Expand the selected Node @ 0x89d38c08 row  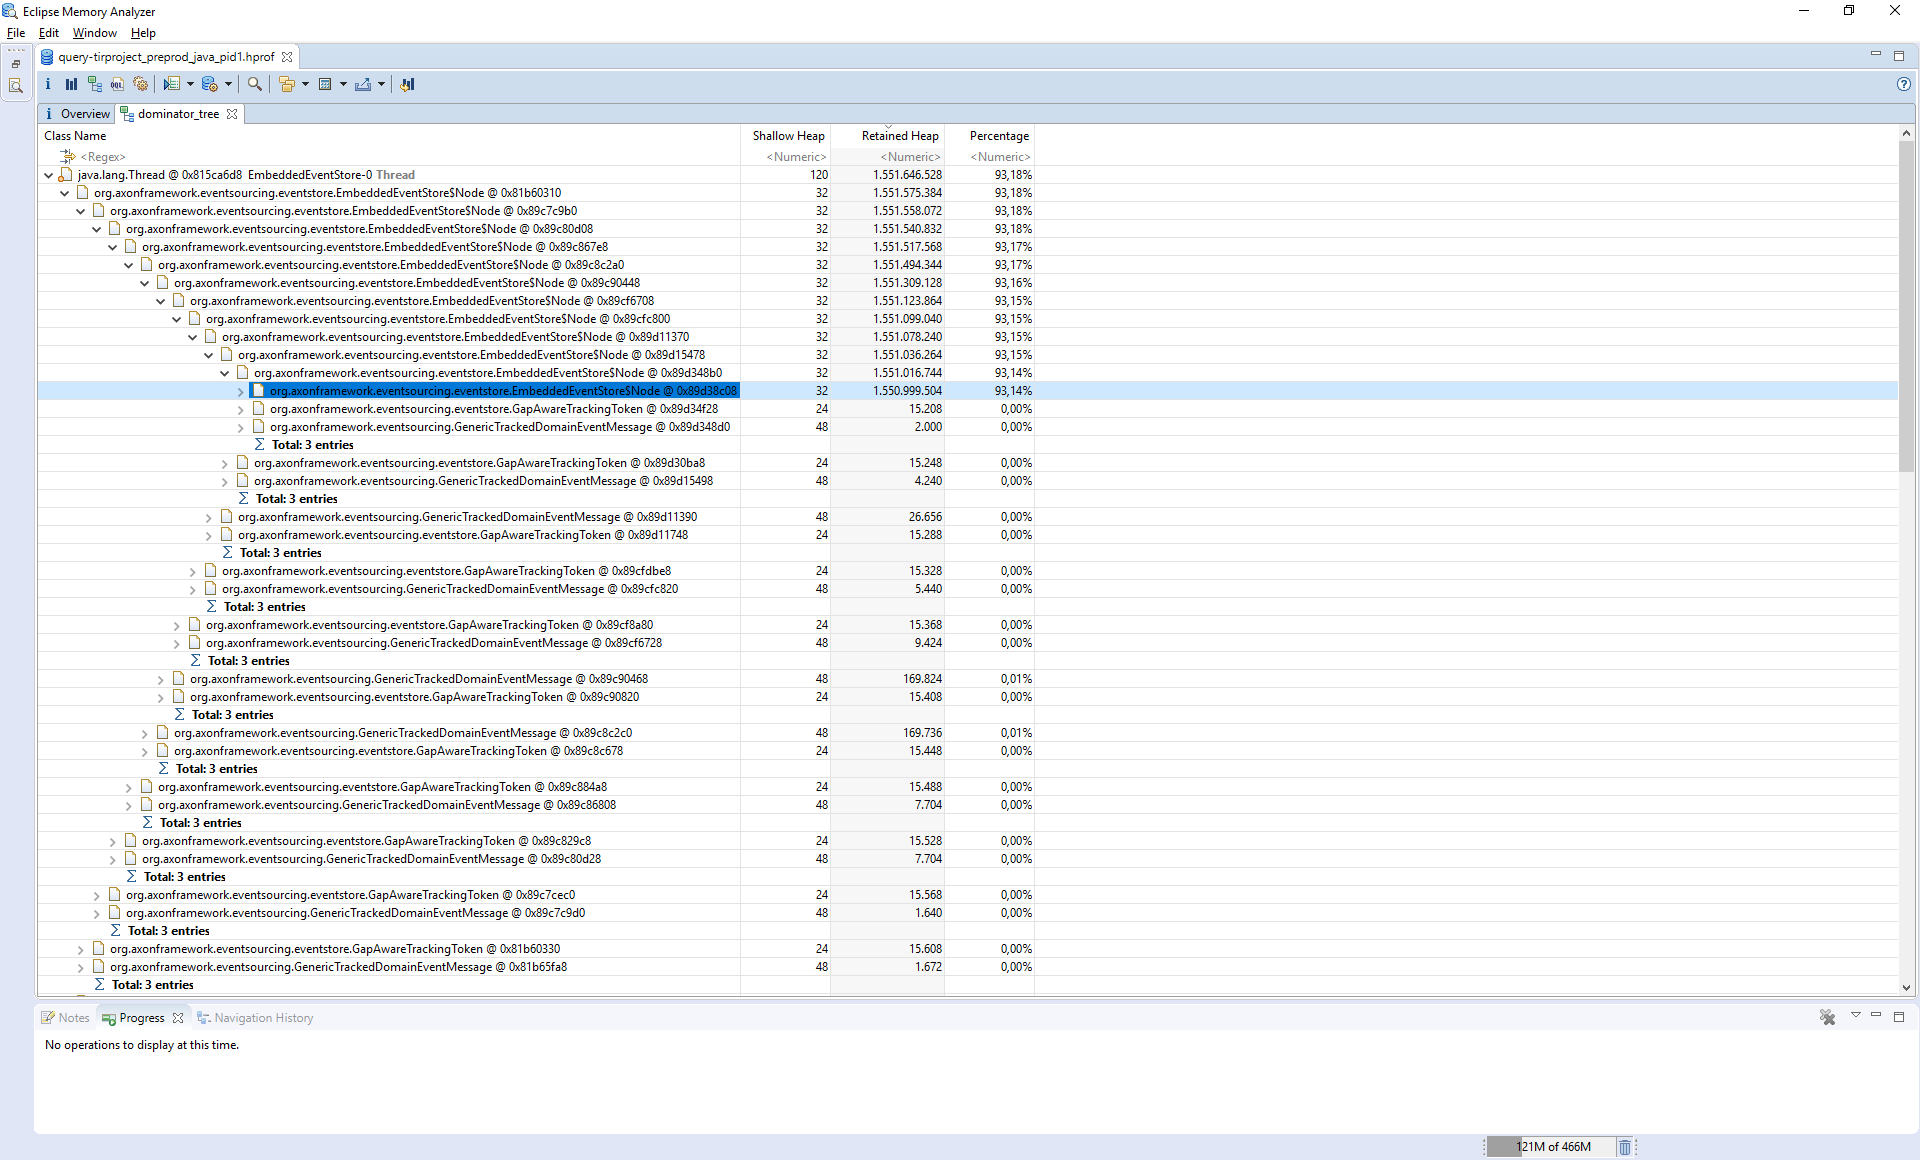tap(240, 391)
